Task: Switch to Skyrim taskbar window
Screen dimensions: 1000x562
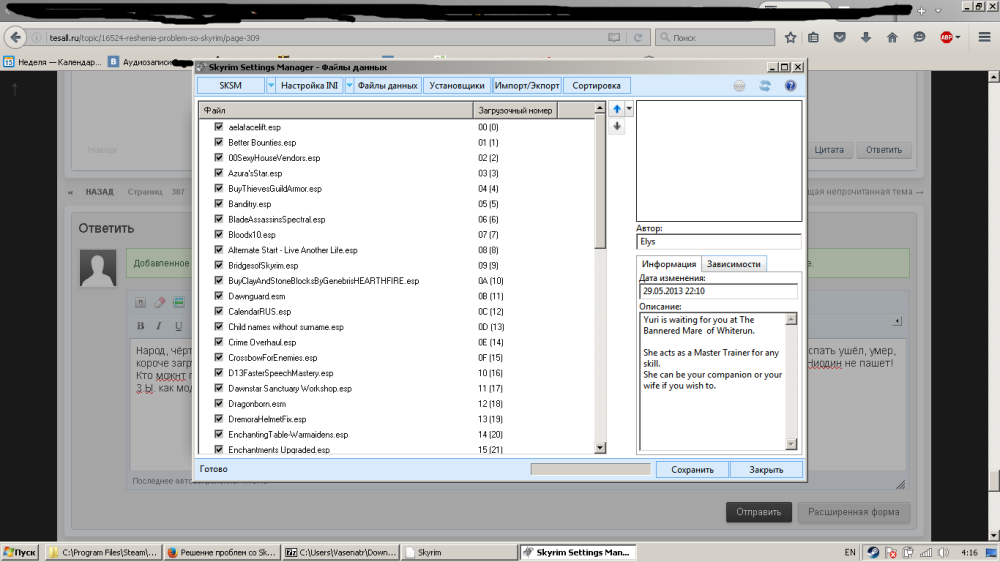Action: [459, 552]
